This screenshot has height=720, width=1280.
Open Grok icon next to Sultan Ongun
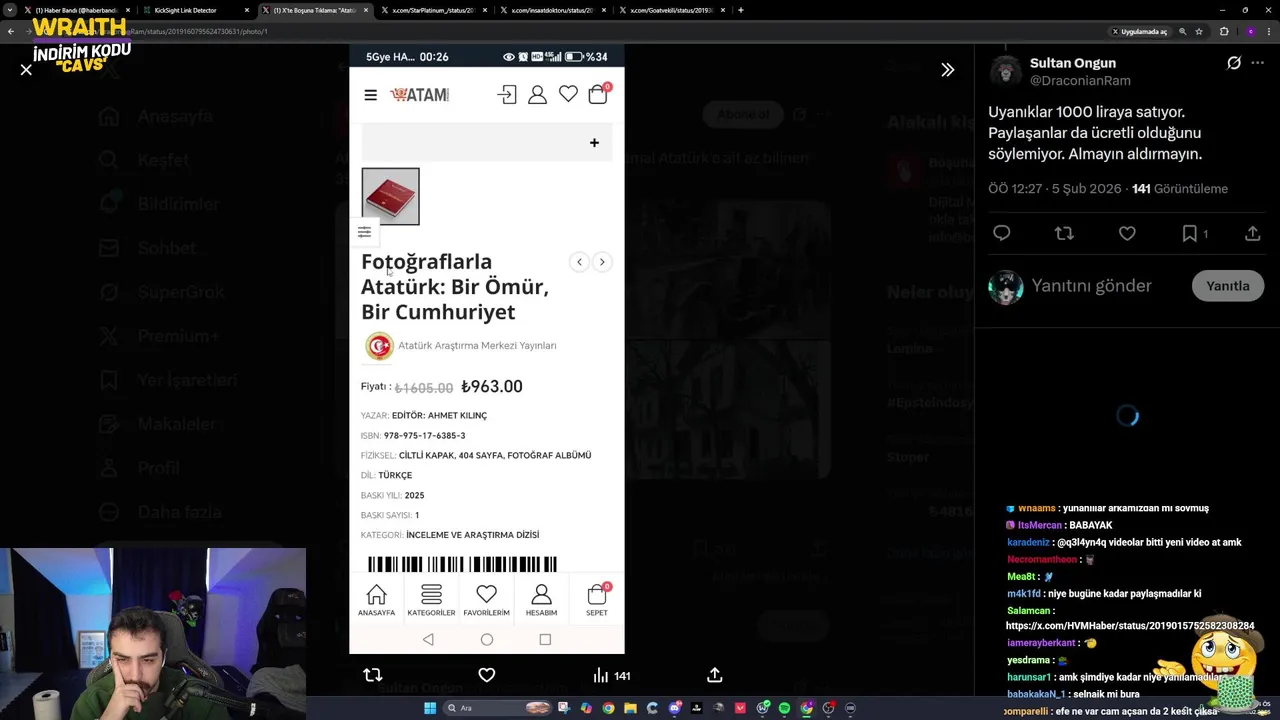point(1234,63)
